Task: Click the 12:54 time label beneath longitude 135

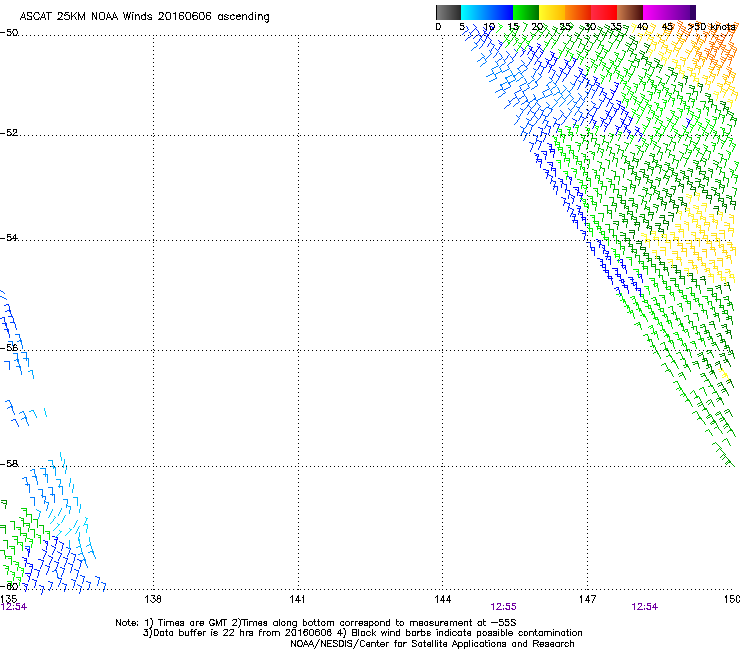Action: coord(14,607)
